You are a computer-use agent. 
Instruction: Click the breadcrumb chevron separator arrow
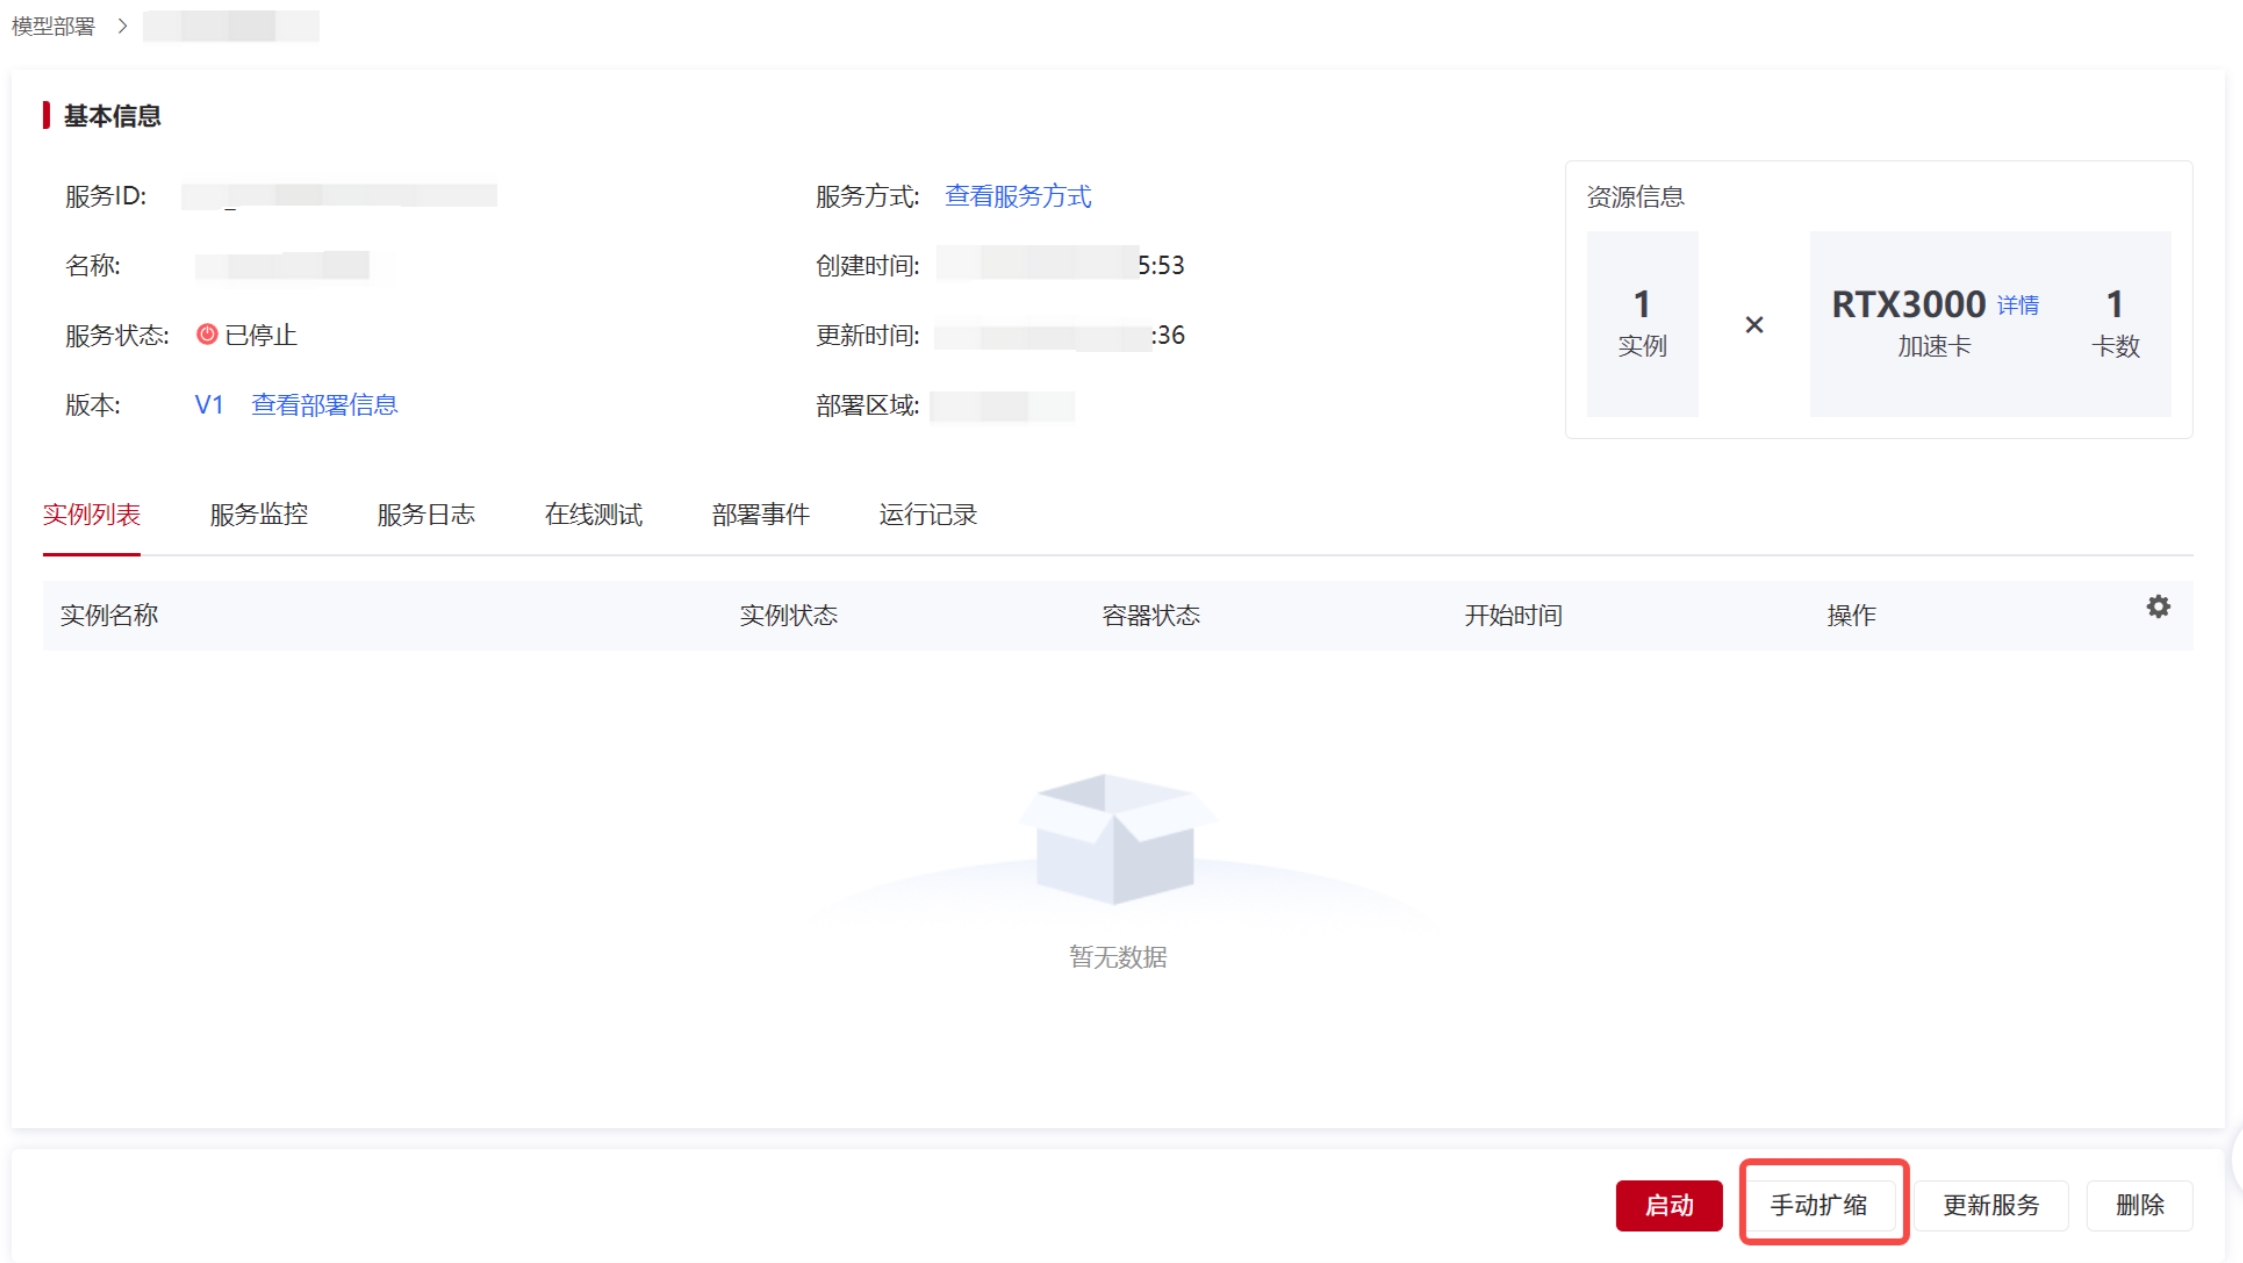tap(122, 26)
